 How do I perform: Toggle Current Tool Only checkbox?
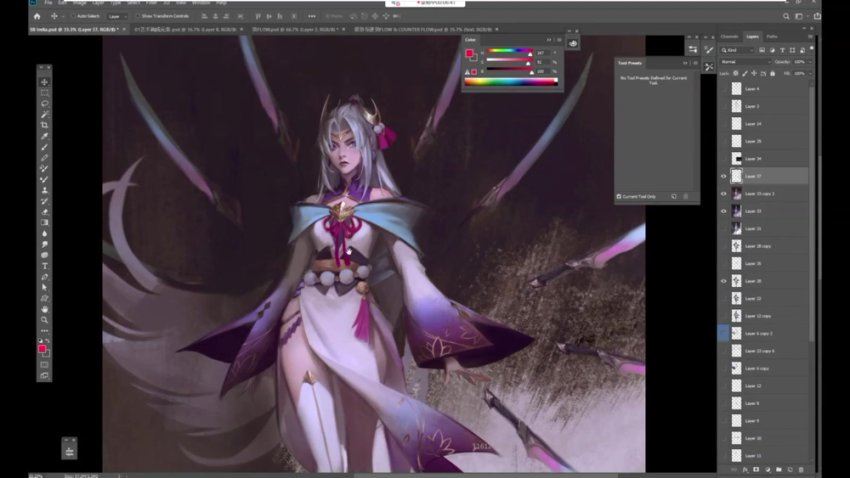click(619, 196)
